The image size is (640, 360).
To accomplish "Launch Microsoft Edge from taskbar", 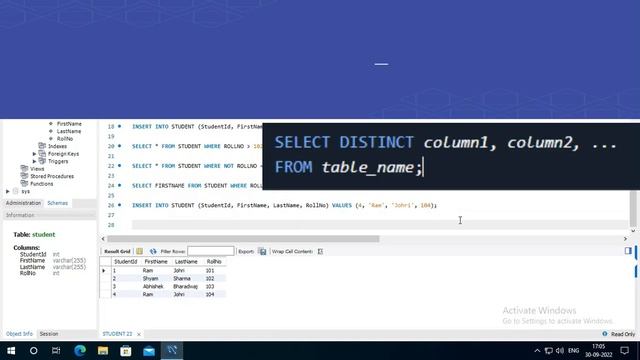I will click(x=80, y=351).
